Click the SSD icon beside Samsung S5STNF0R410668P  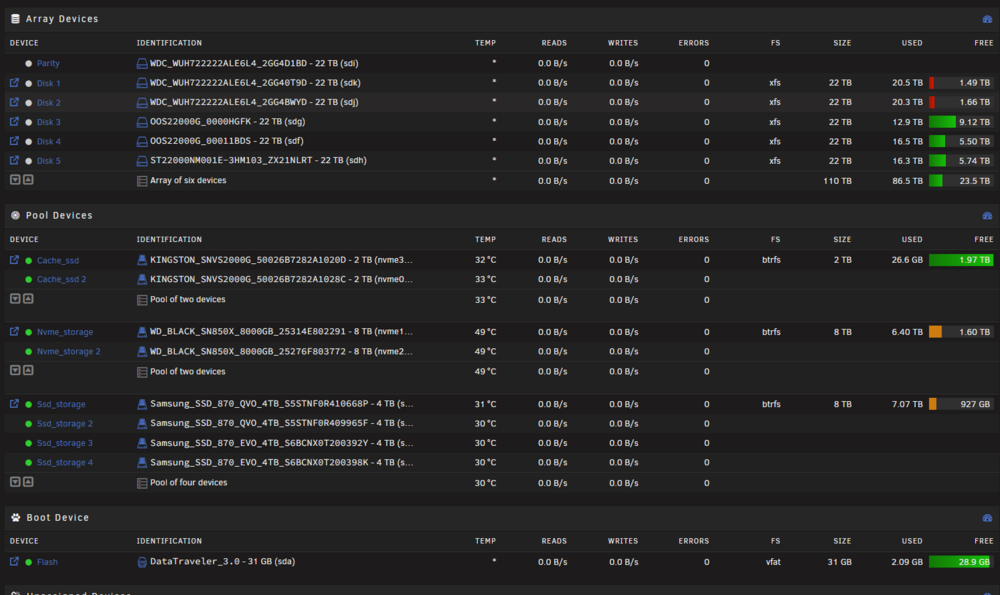click(142, 404)
